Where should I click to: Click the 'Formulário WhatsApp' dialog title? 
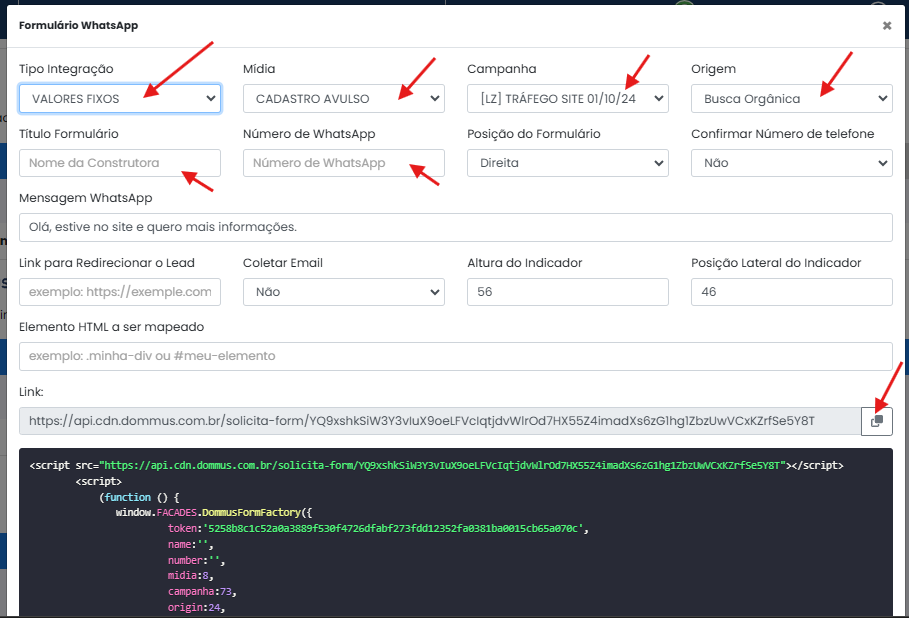[x=78, y=26]
